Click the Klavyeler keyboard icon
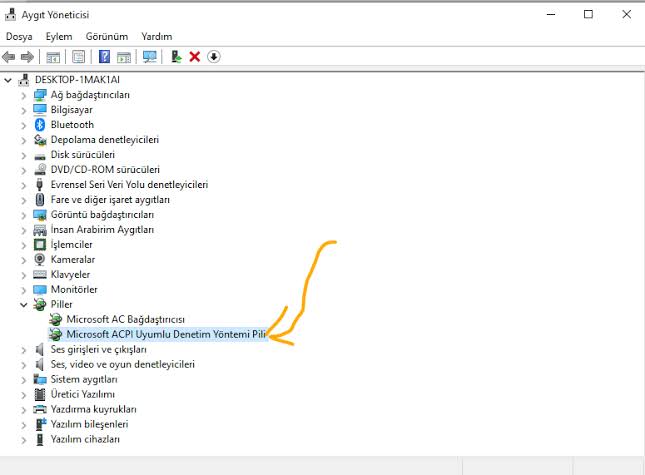The width and height of the screenshot is (645, 475). click(x=39, y=274)
